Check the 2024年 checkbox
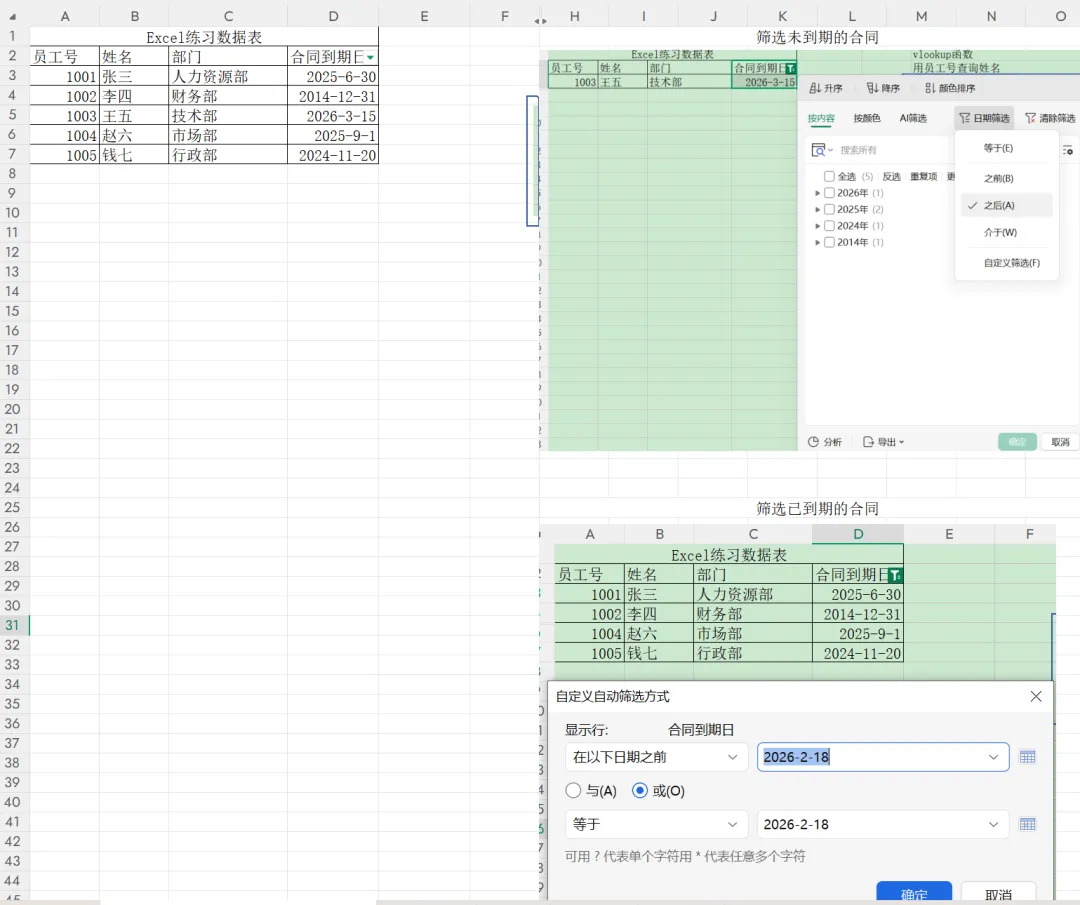1080x905 pixels. 829,226
